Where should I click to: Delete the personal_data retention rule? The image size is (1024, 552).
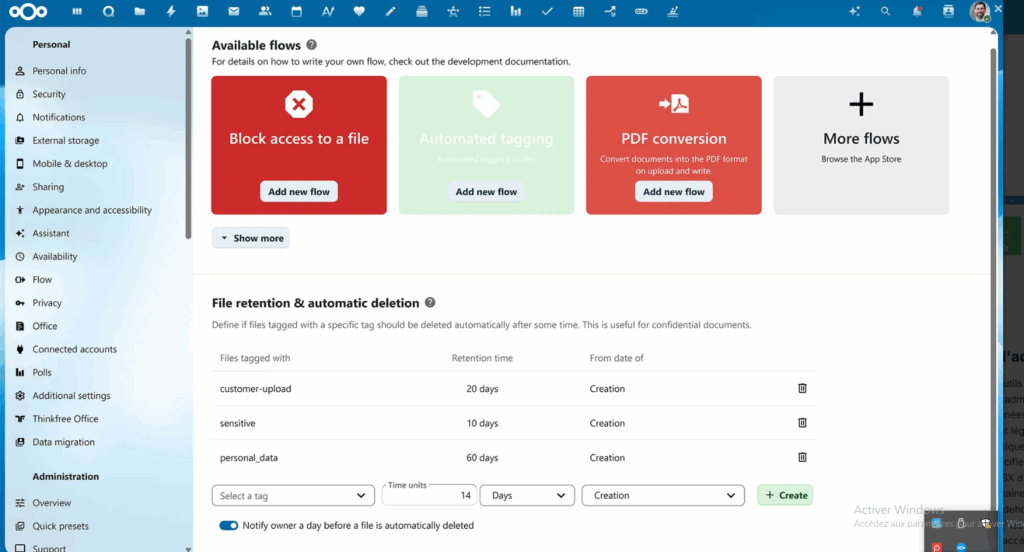(x=802, y=457)
